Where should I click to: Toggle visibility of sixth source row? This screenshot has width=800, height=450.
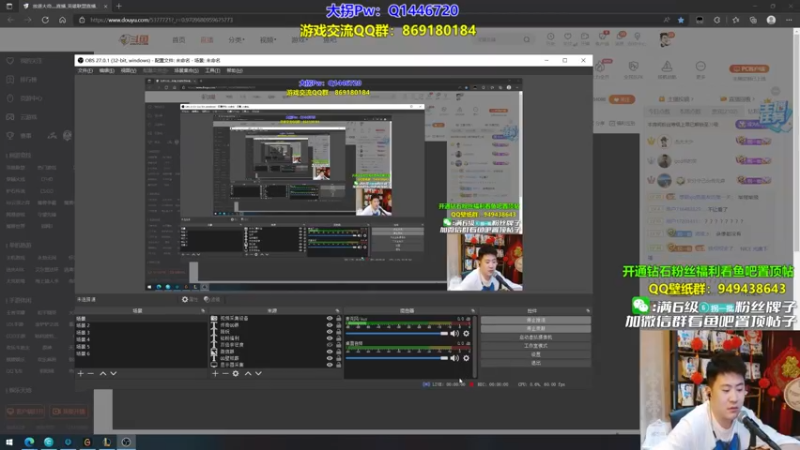pyautogui.click(x=330, y=352)
